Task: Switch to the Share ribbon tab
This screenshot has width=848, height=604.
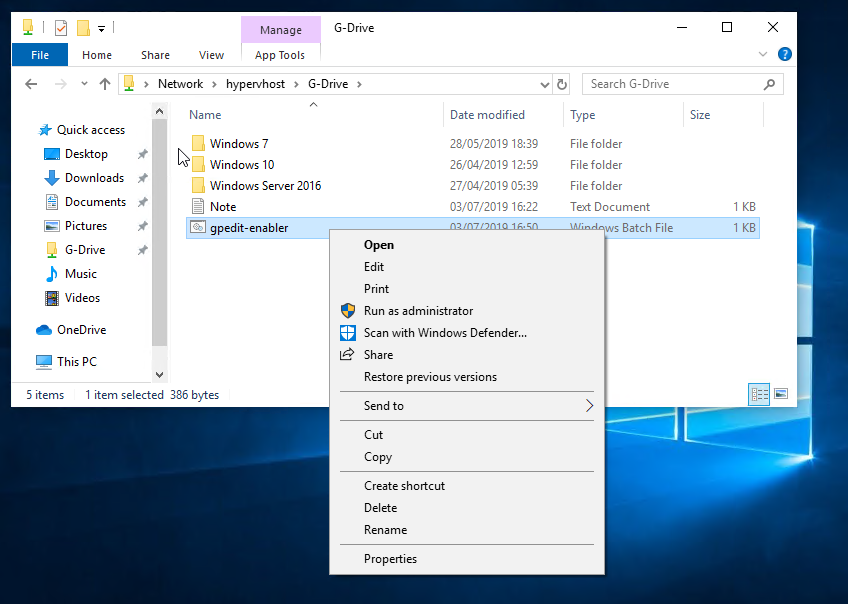Action: tap(155, 55)
